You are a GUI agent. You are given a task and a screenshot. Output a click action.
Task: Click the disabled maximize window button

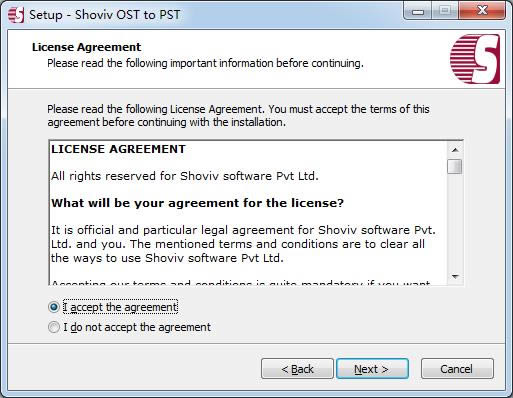tap(445, 11)
